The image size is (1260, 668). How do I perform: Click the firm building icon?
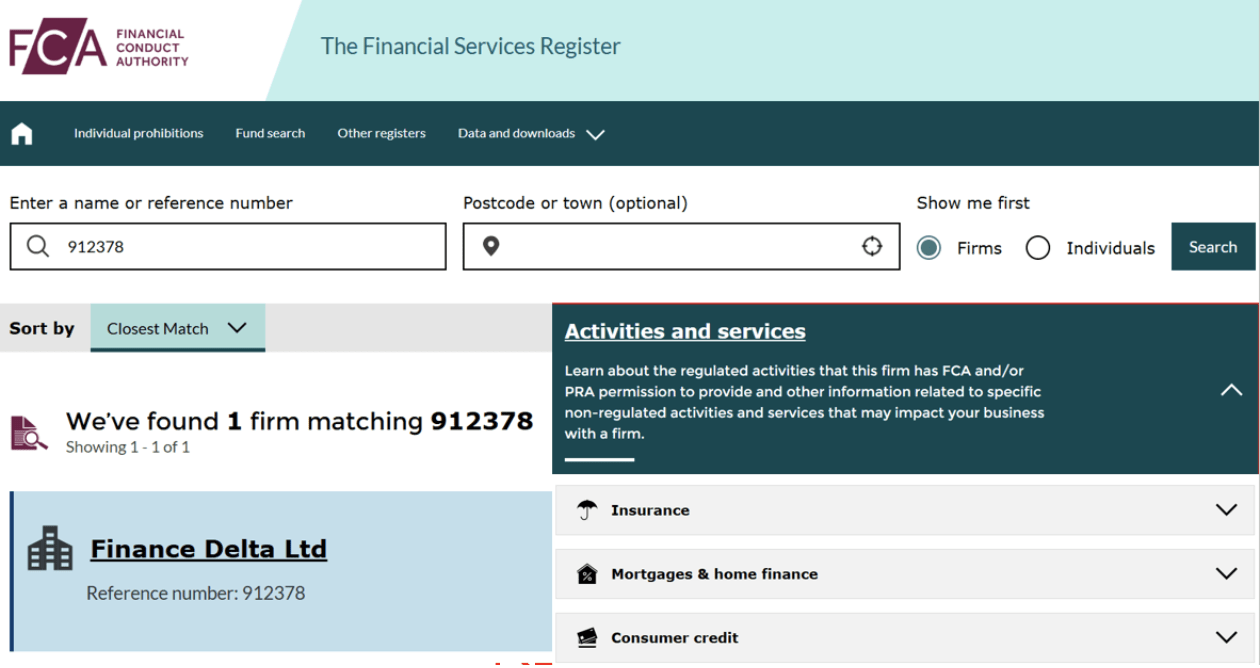[x=50, y=549]
